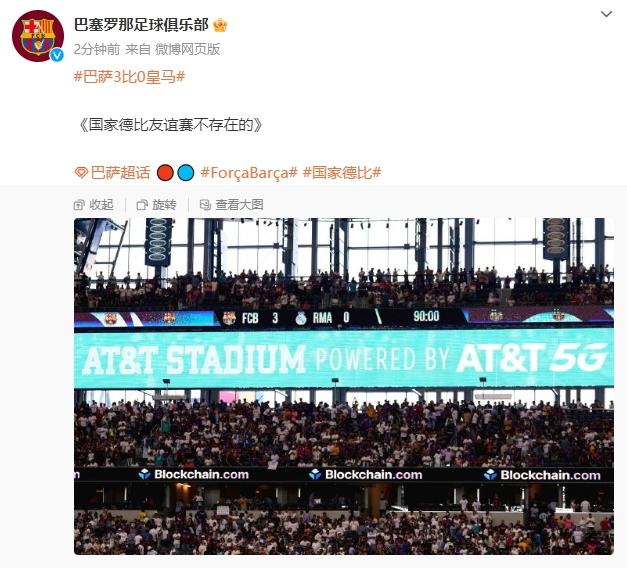This screenshot has height=568, width=627.
Task: Click the blue verified badge on avatar
Action: coord(57,55)
